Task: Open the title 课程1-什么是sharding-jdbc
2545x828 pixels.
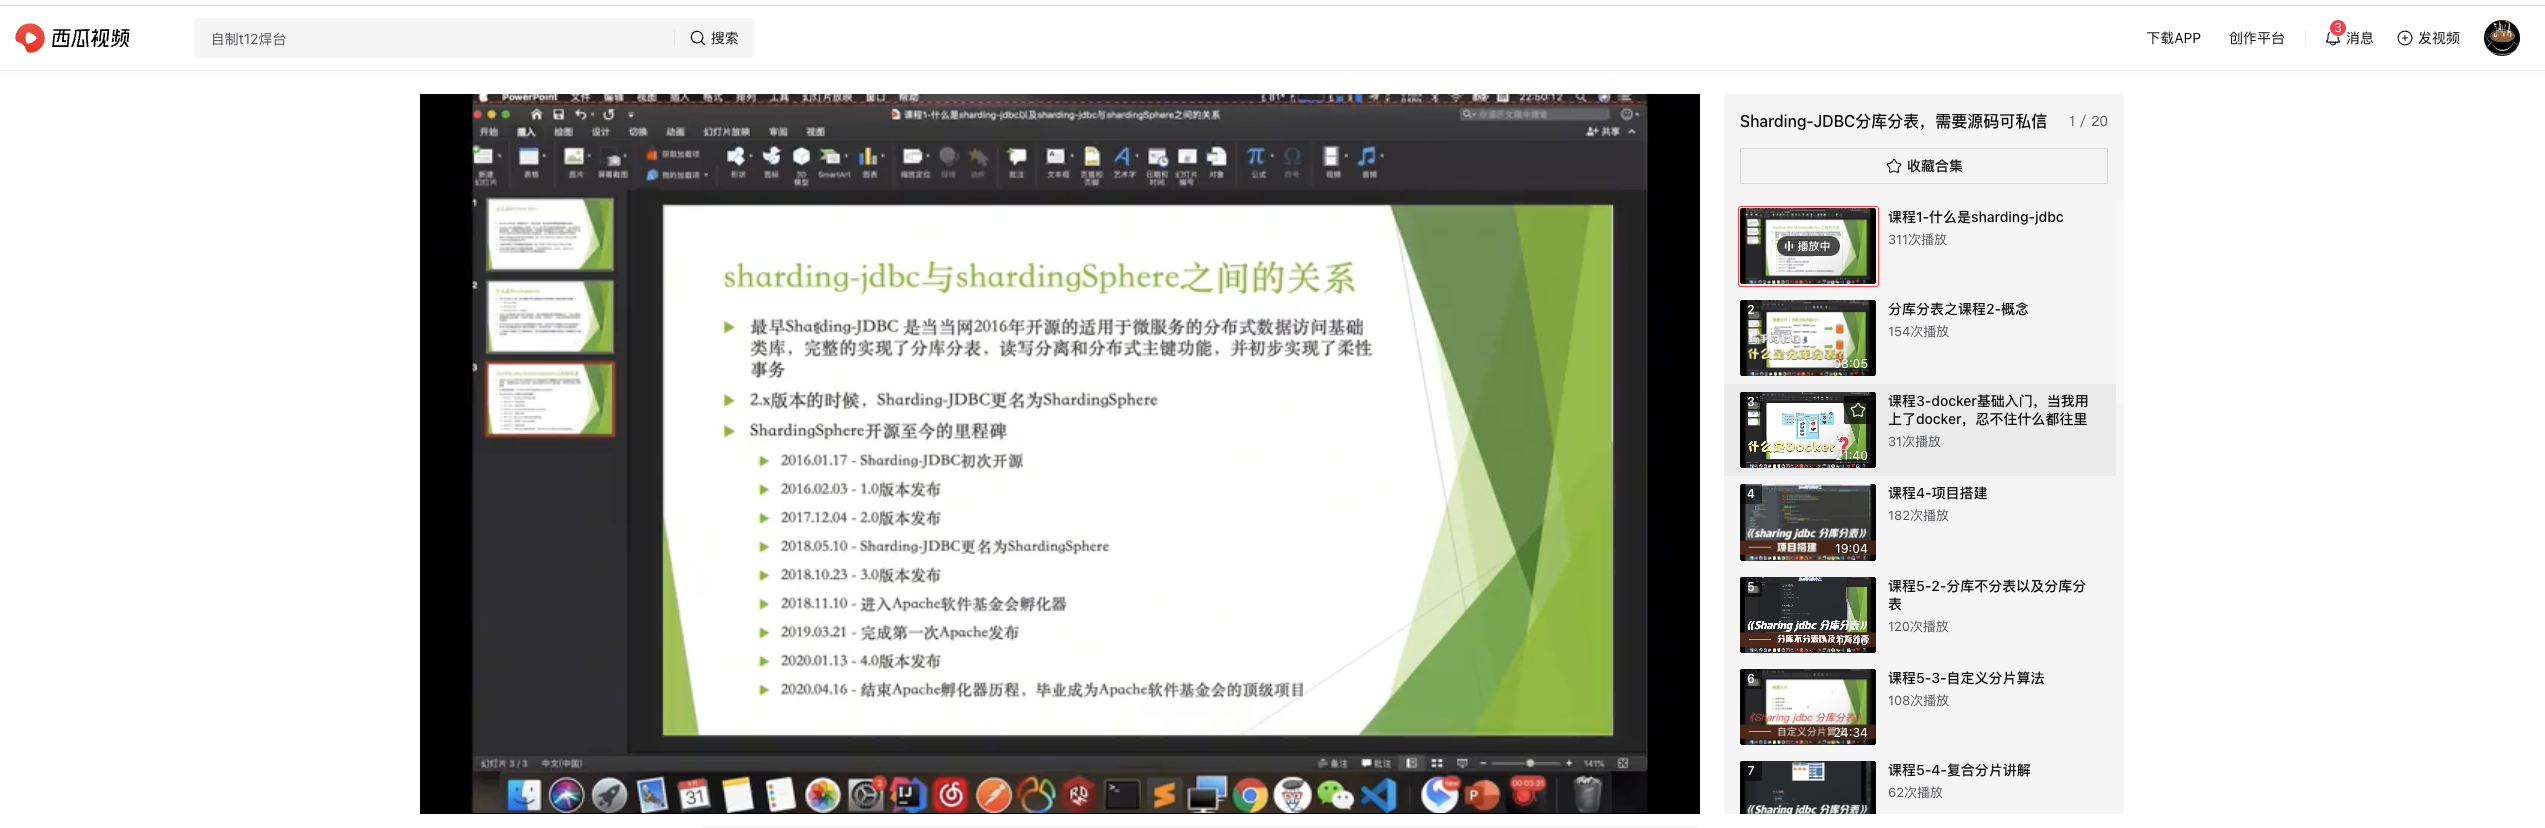Action: point(1975,217)
